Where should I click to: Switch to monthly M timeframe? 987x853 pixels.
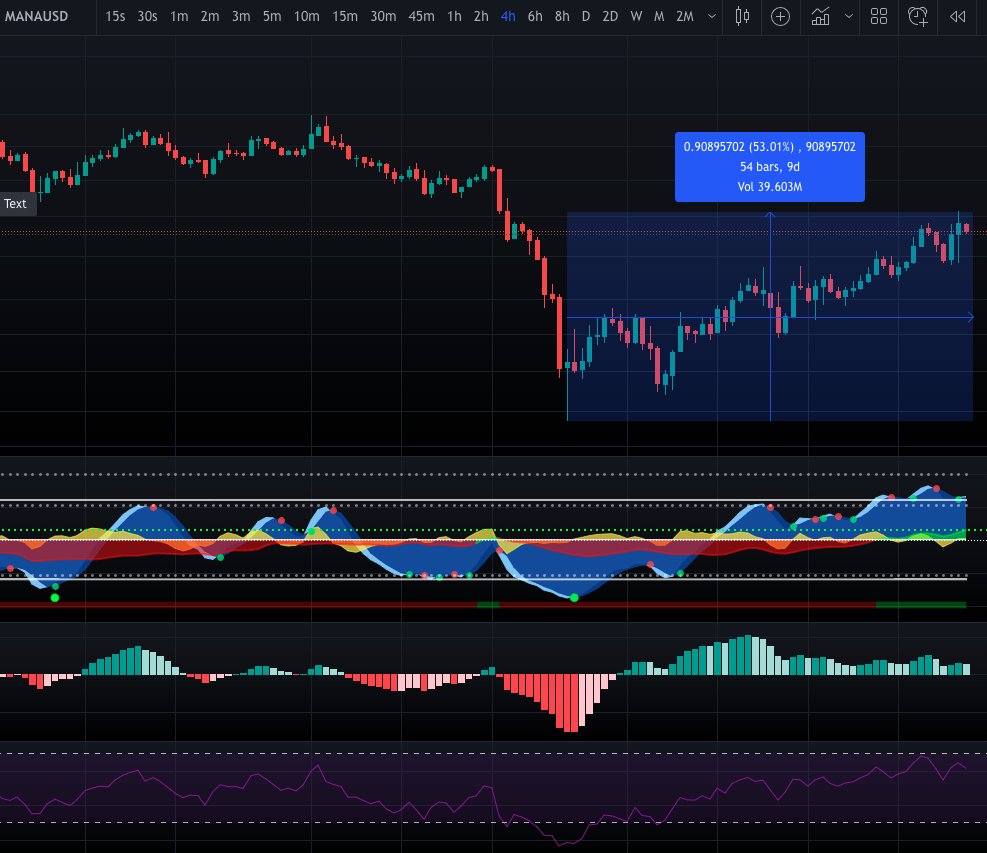point(659,16)
